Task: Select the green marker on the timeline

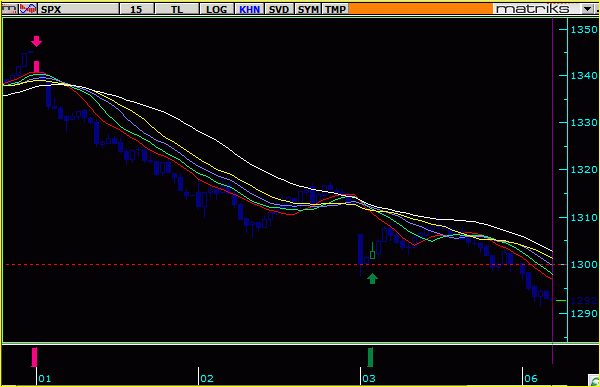Action: 370,357
